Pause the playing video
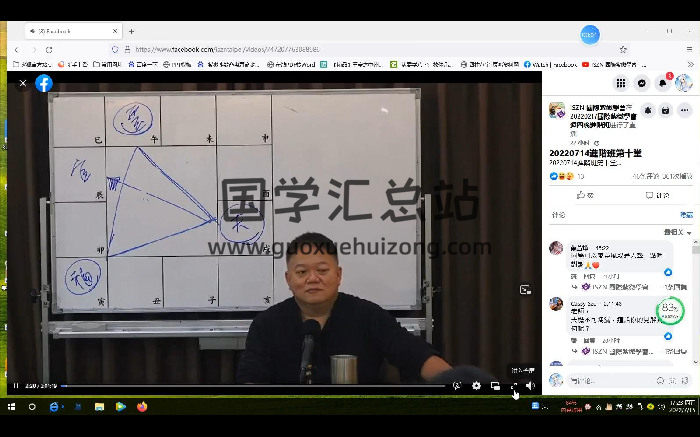This screenshot has height=437, width=700. 16,386
